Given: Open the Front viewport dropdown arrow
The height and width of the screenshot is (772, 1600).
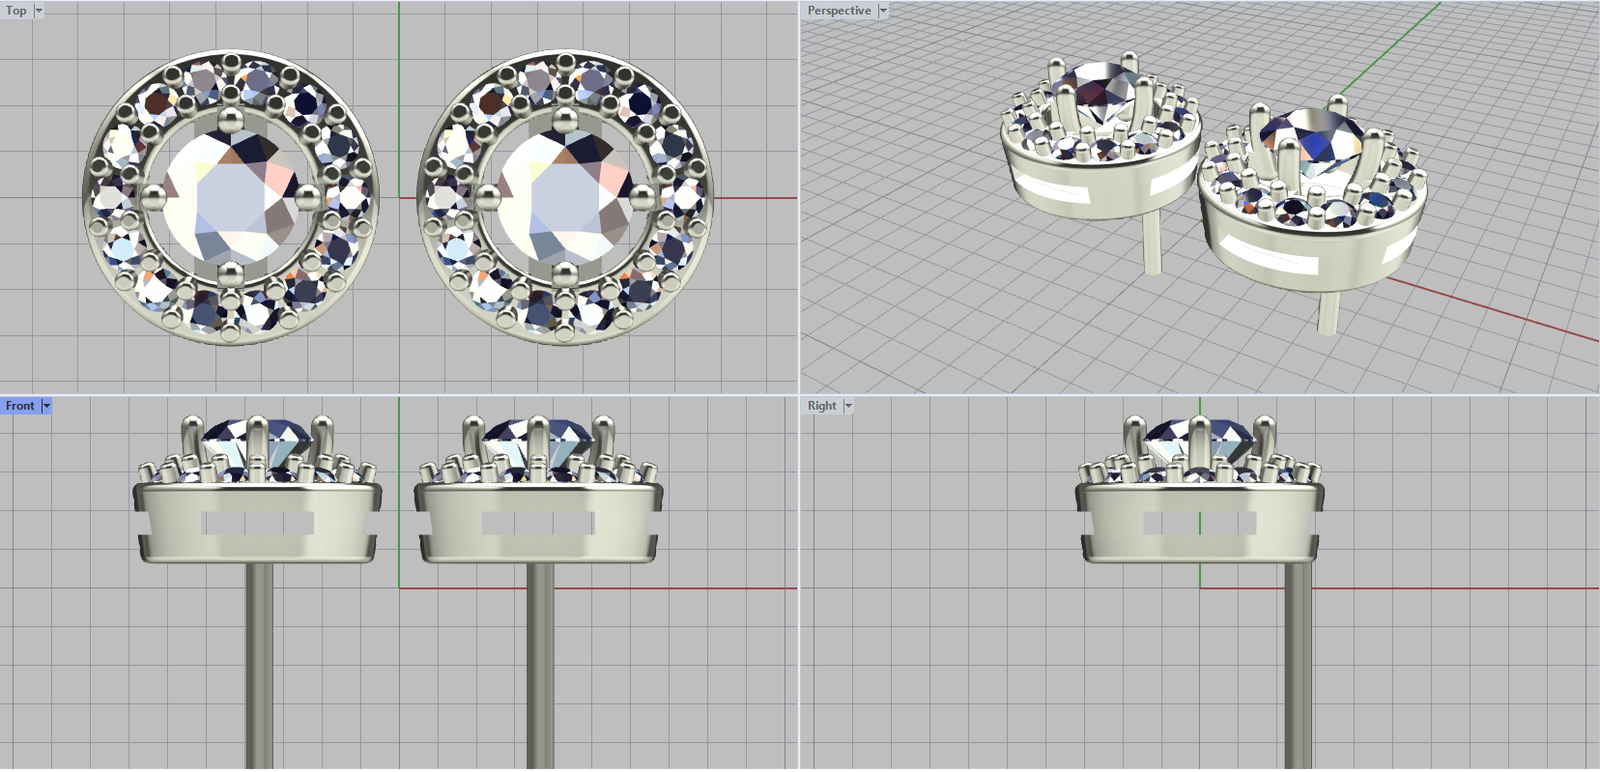Looking at the screenshot, I should pos(46,406).
